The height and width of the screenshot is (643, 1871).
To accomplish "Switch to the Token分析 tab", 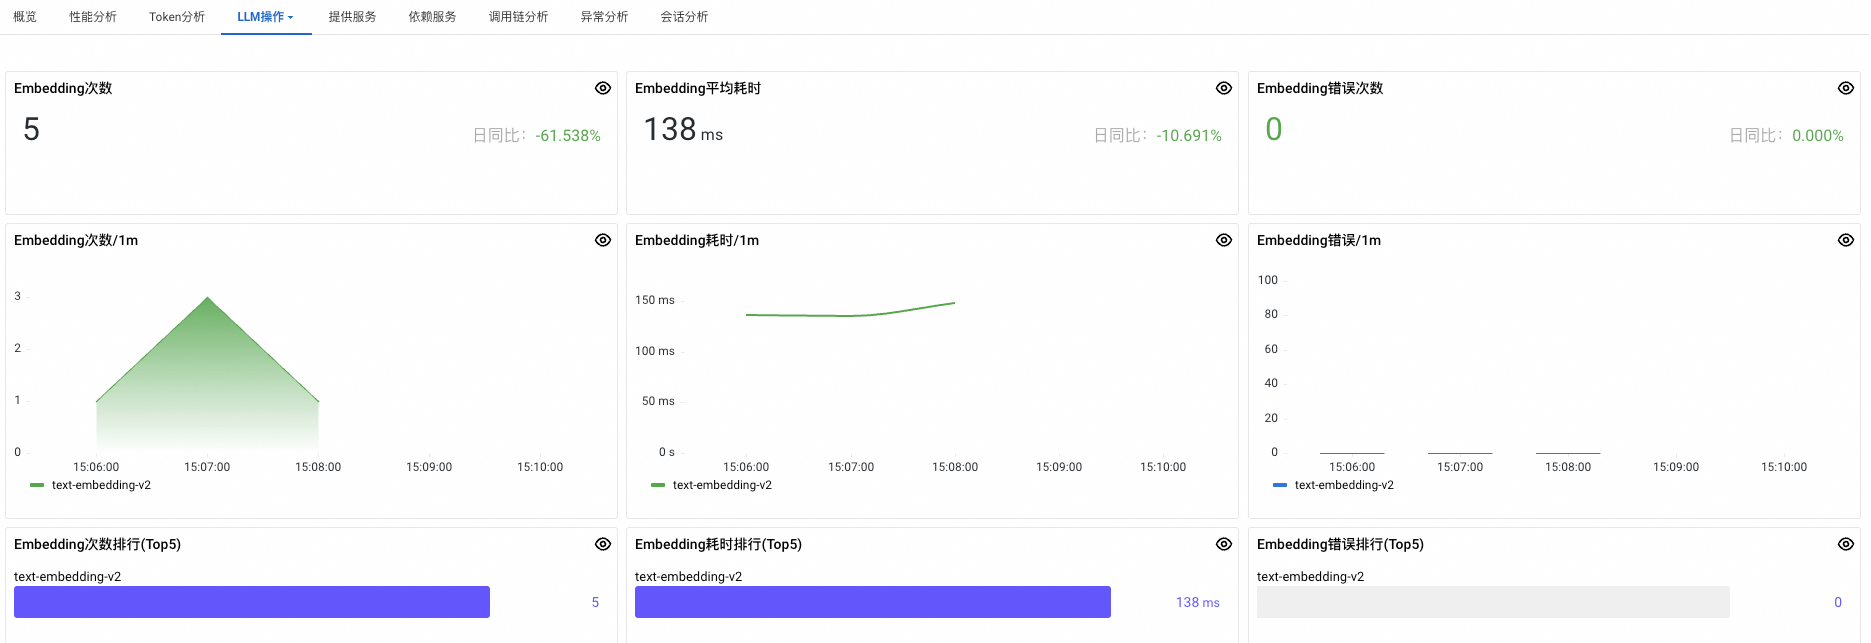I will (177, 17).
